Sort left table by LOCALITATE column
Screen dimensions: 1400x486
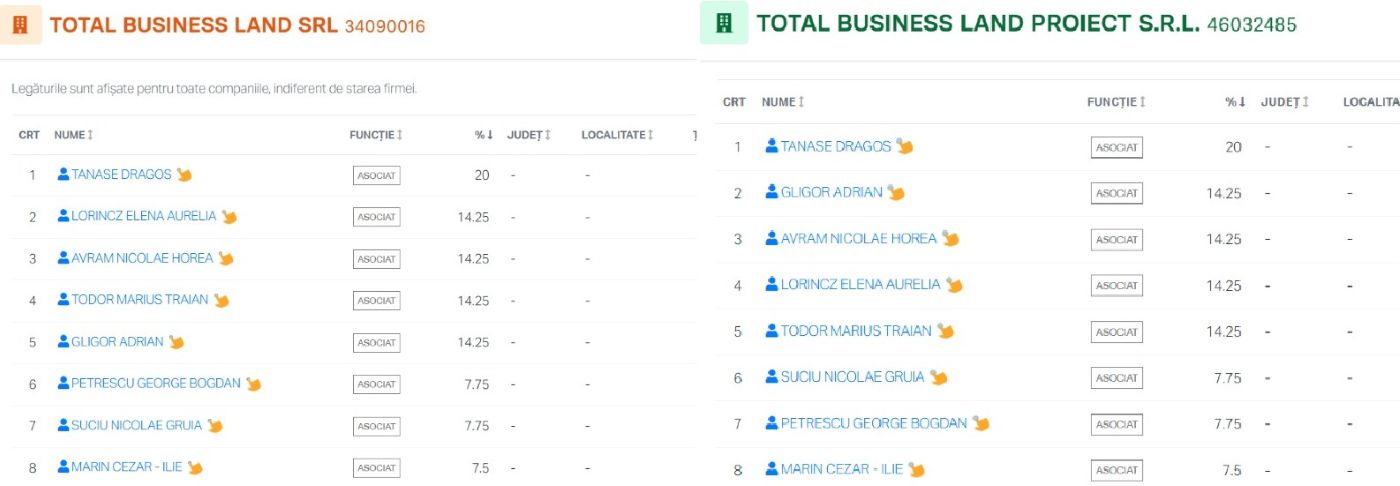point(617,135)
